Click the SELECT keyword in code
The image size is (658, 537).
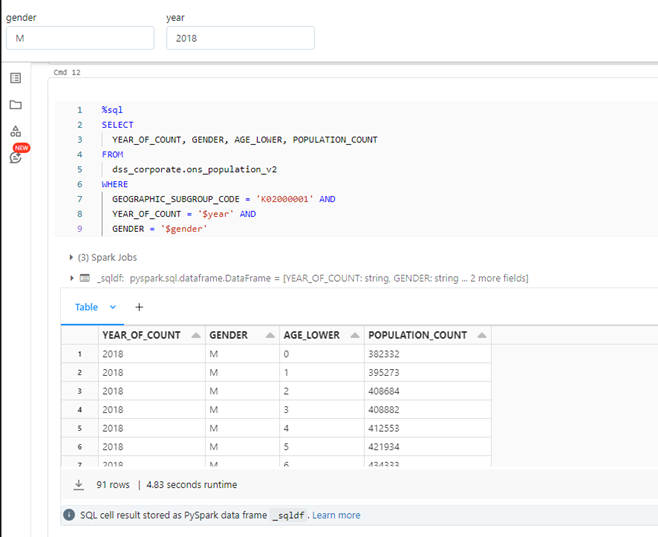coord(118,125)
